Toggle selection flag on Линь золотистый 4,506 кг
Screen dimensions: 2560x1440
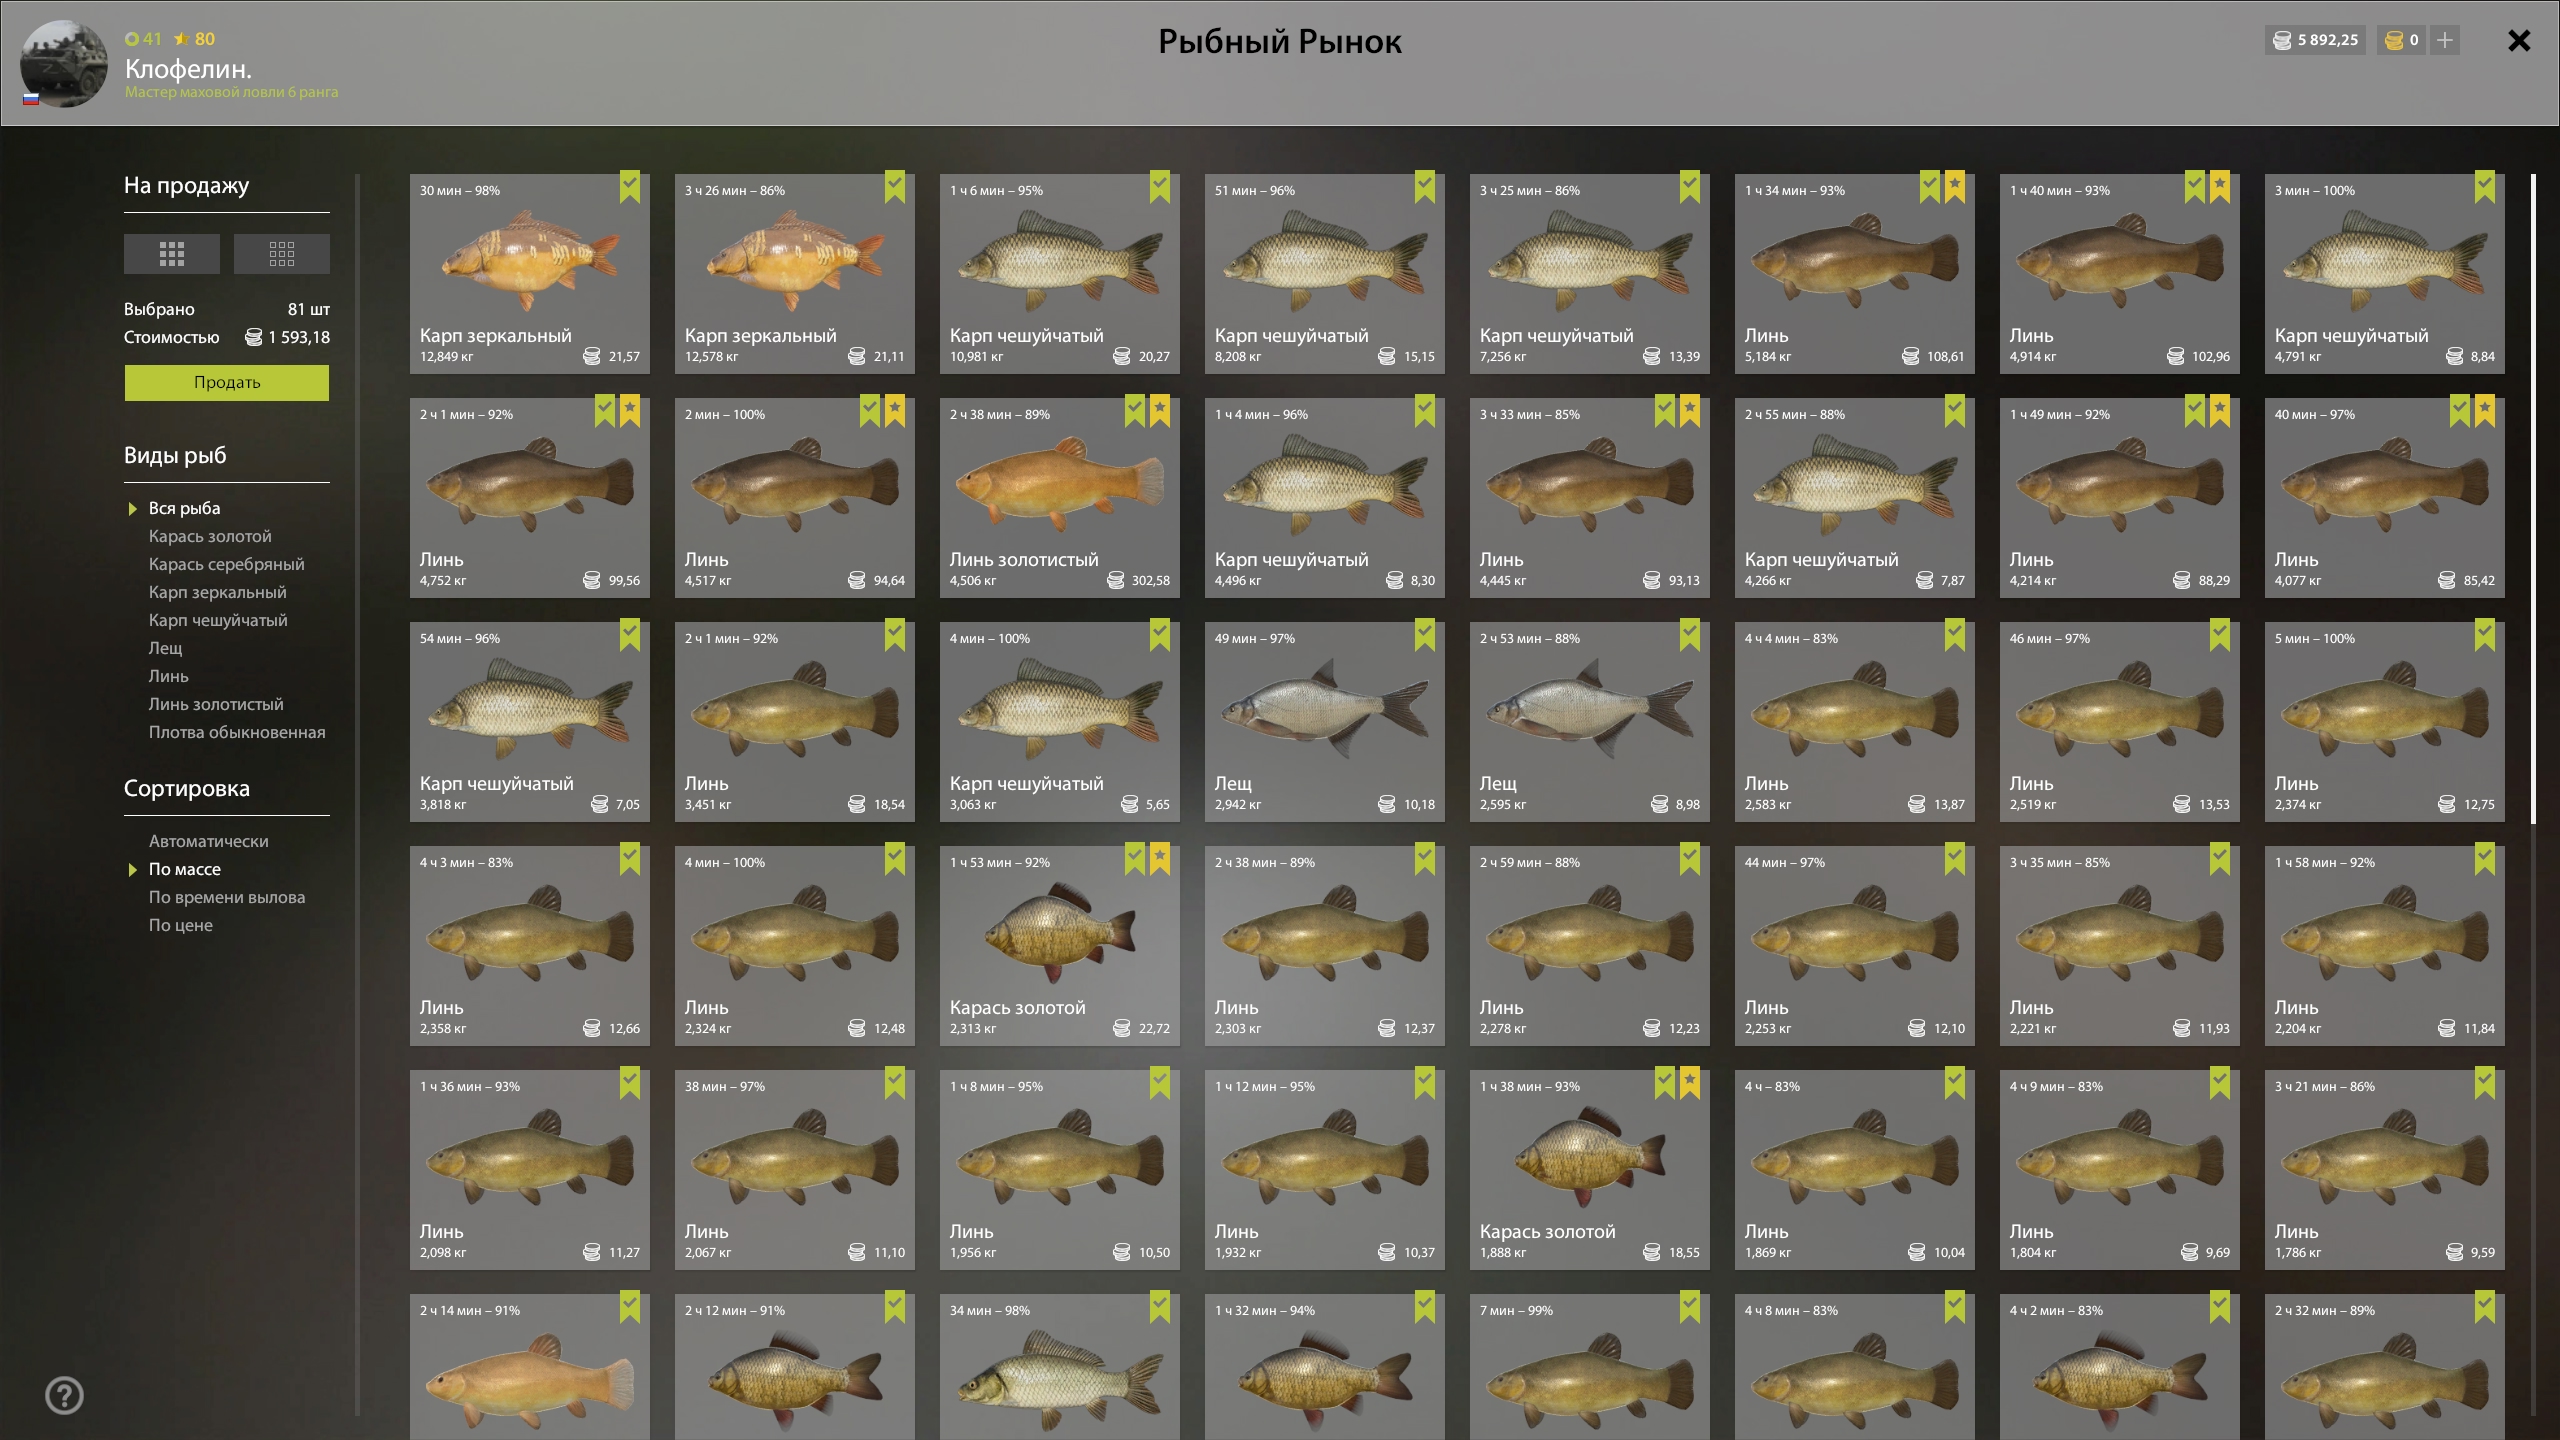1135,411
